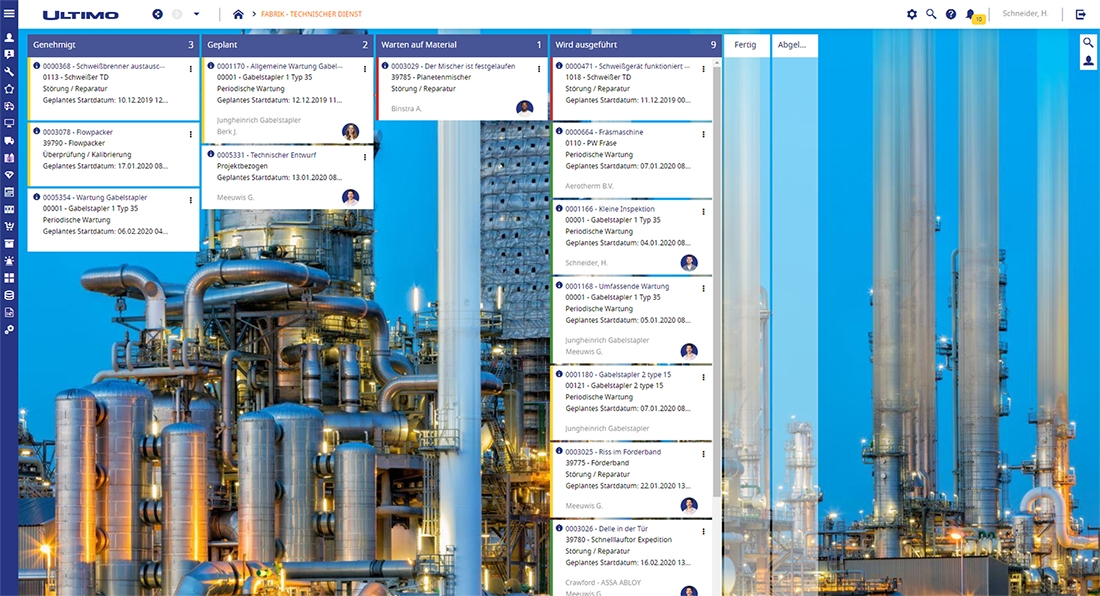Select the Wird ausgeführt column header
This screenshot has height=596, width=1100.
coord(635,44)
